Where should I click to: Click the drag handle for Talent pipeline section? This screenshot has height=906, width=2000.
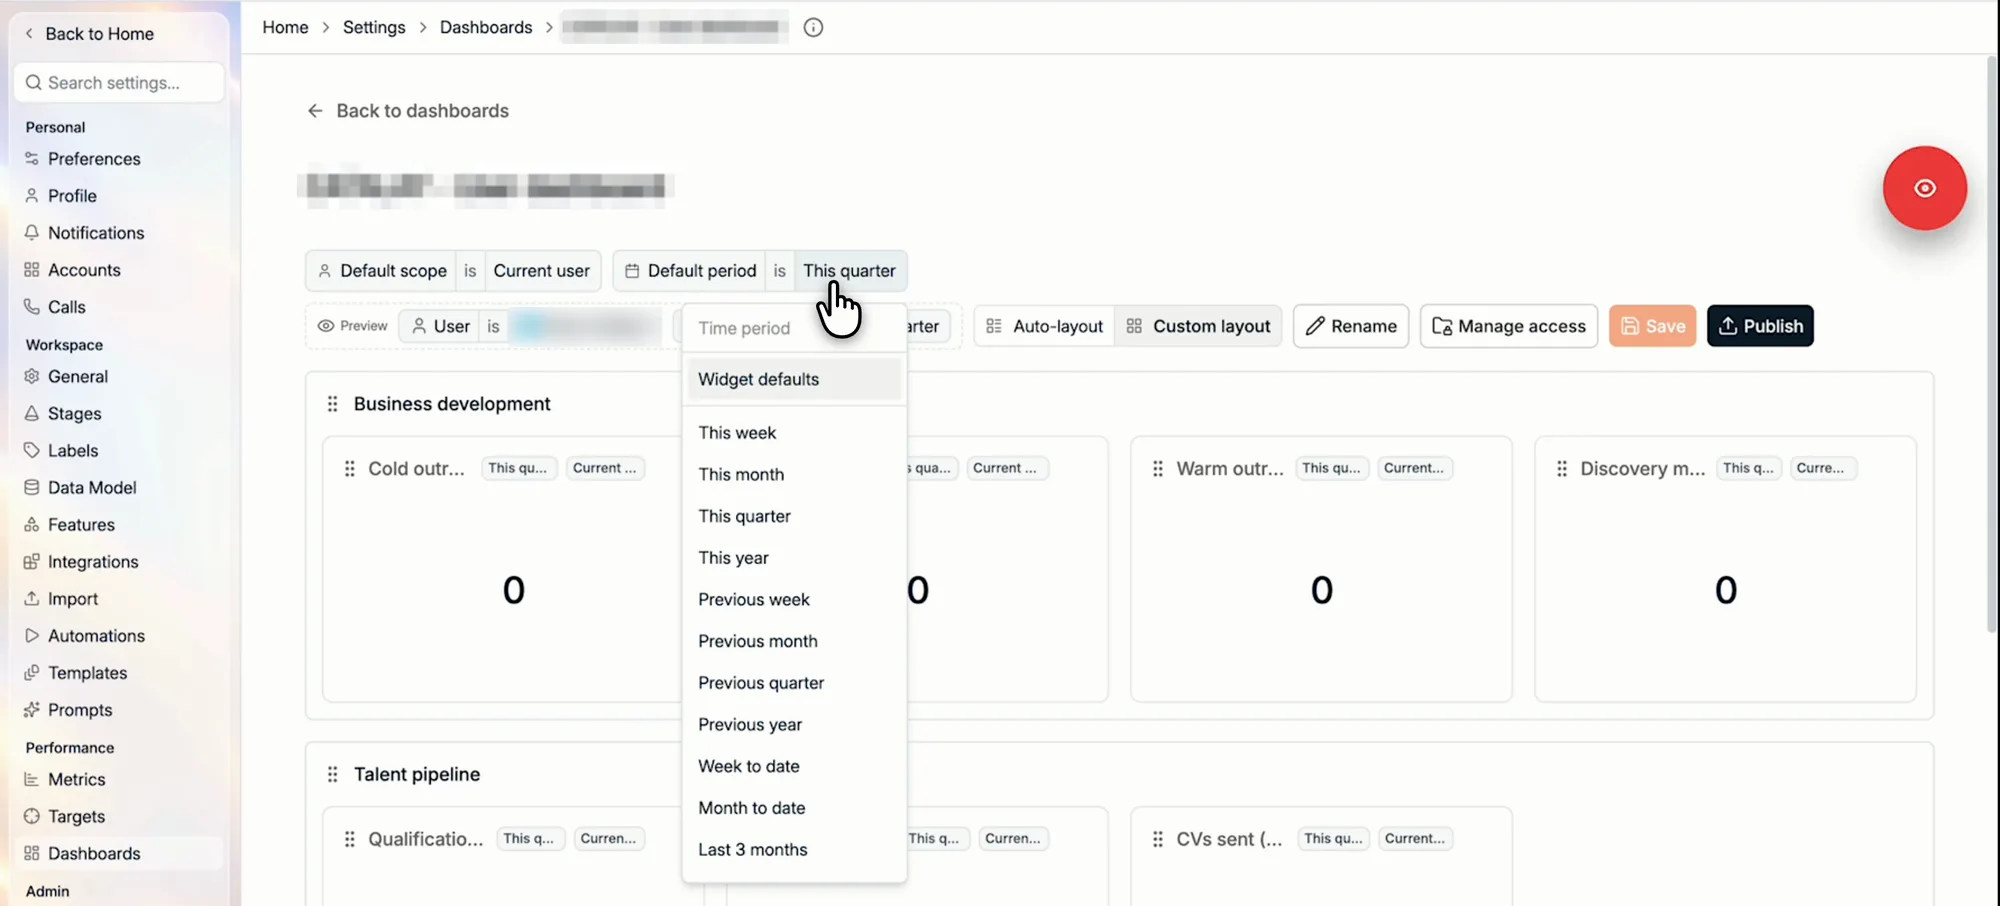[332, 774]
